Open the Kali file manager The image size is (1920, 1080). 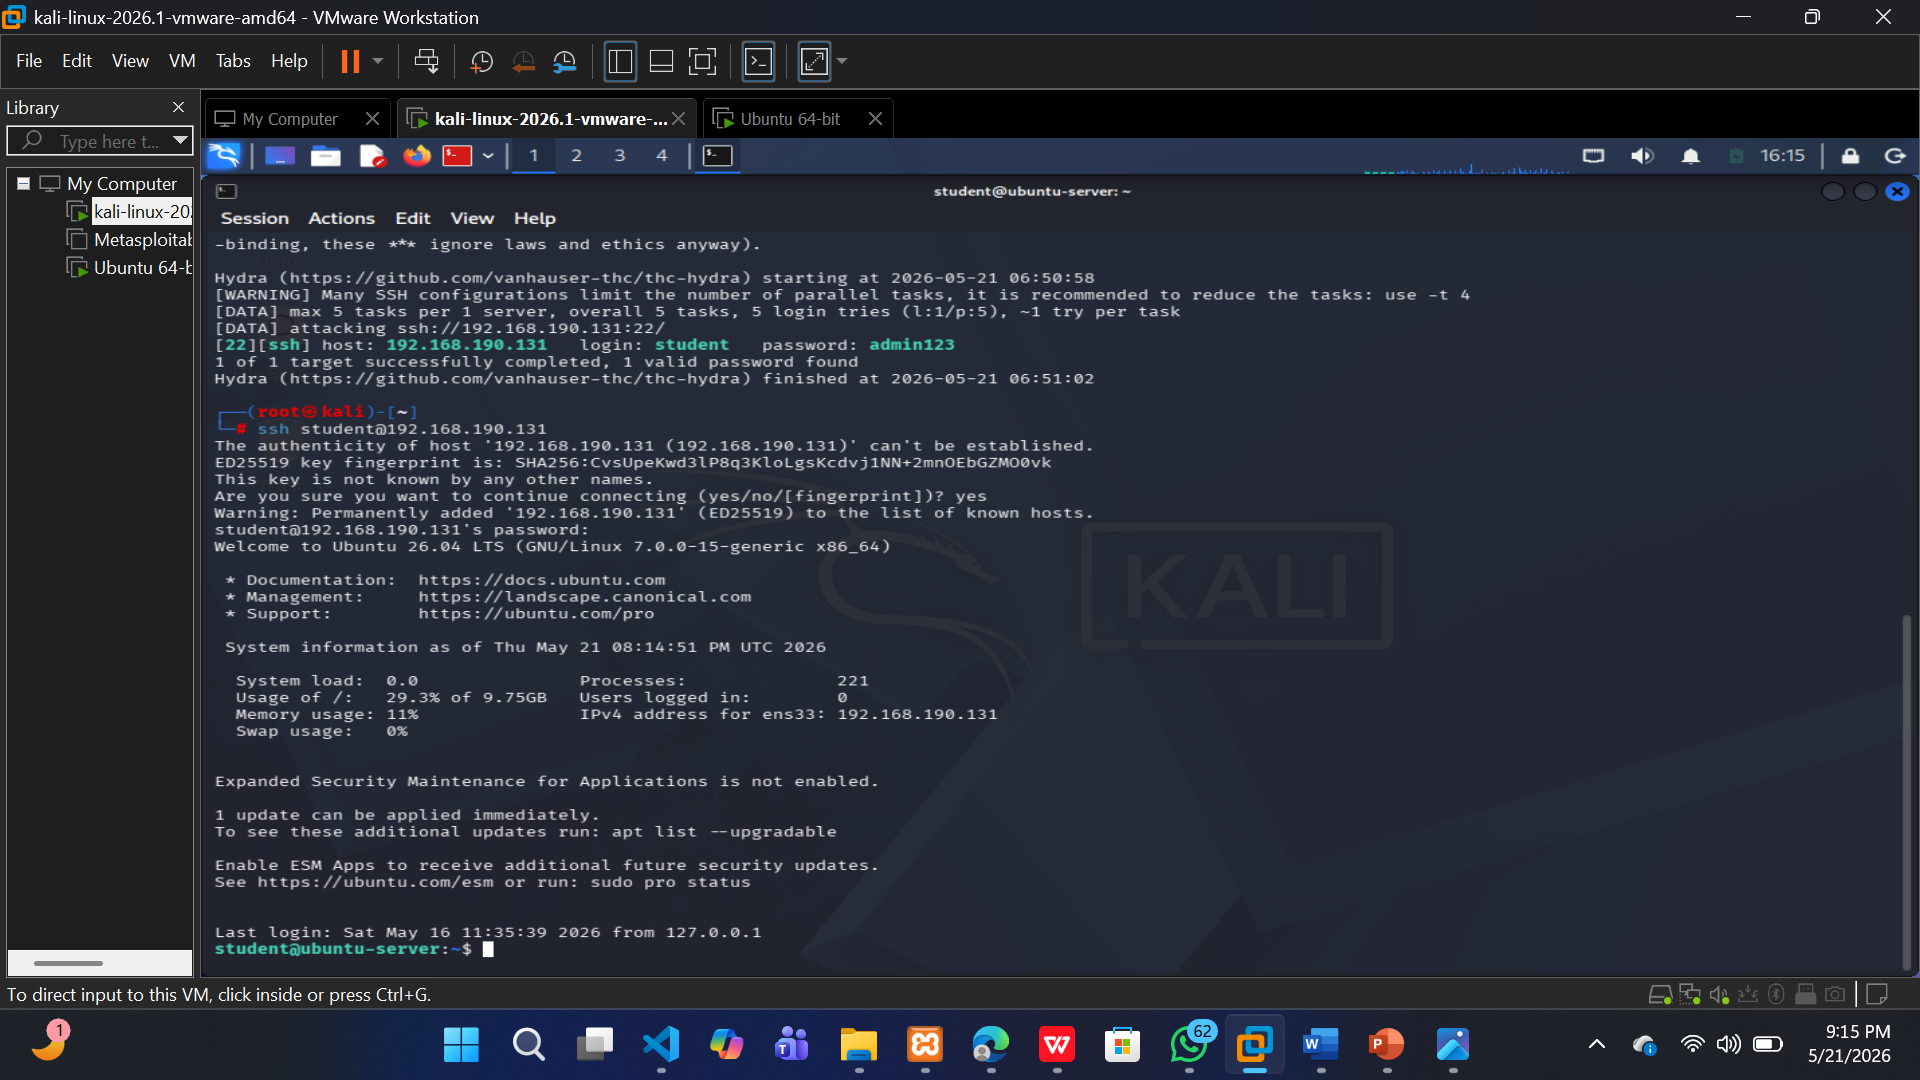[326, 156]
